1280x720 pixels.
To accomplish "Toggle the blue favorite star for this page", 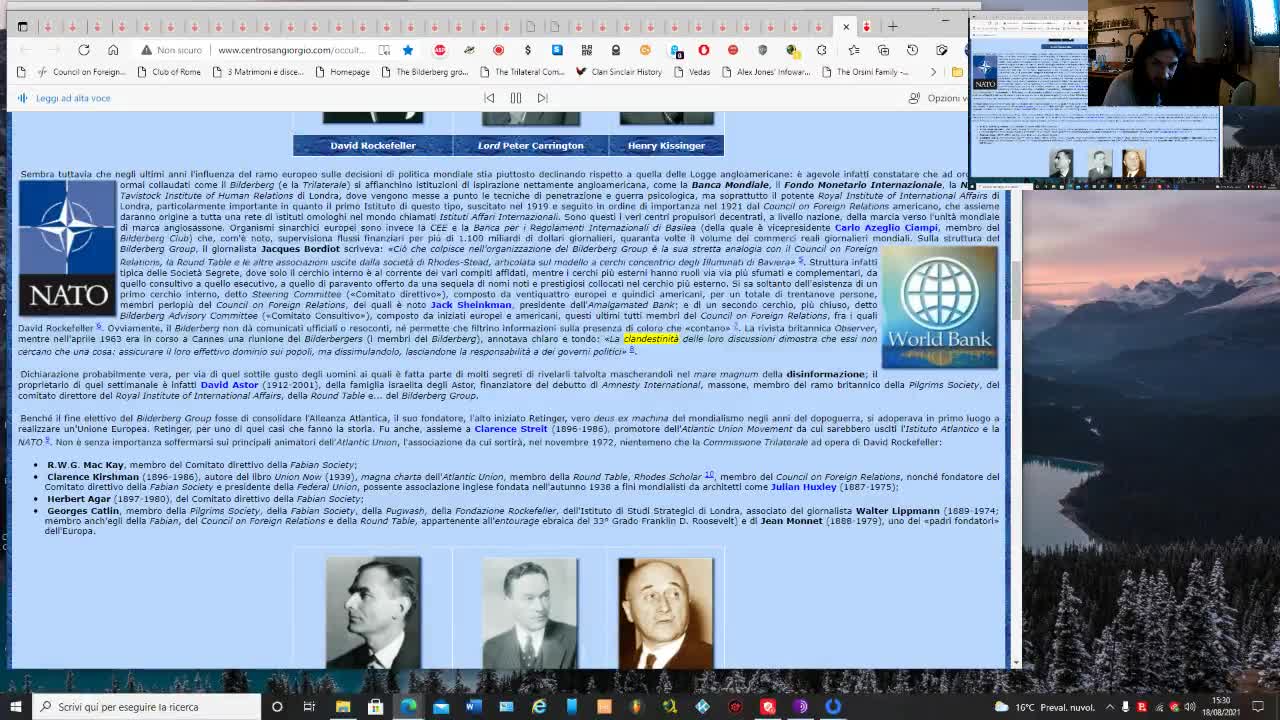I will click(408, 50).
